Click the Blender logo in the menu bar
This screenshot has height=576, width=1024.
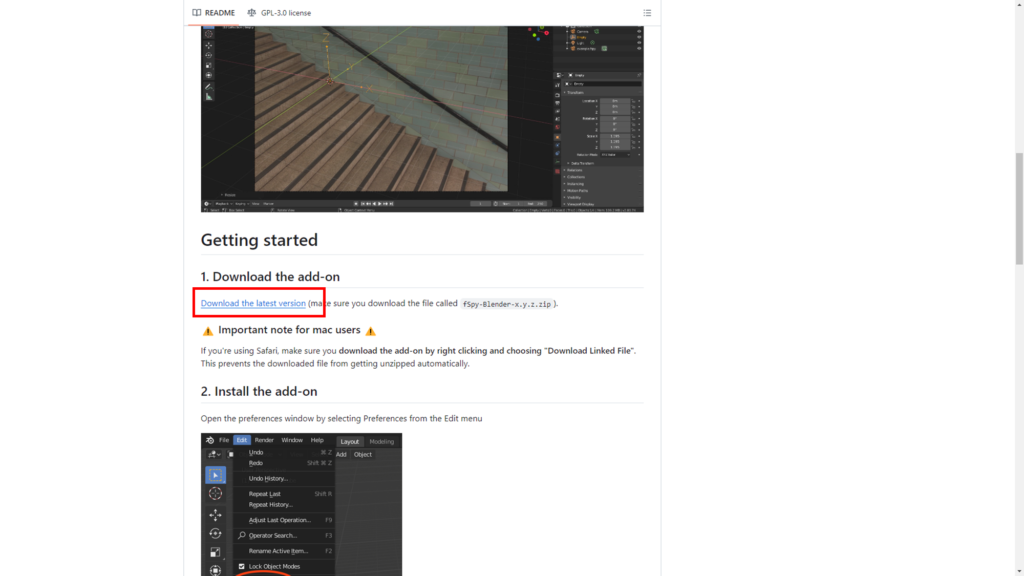coord(210,440)
